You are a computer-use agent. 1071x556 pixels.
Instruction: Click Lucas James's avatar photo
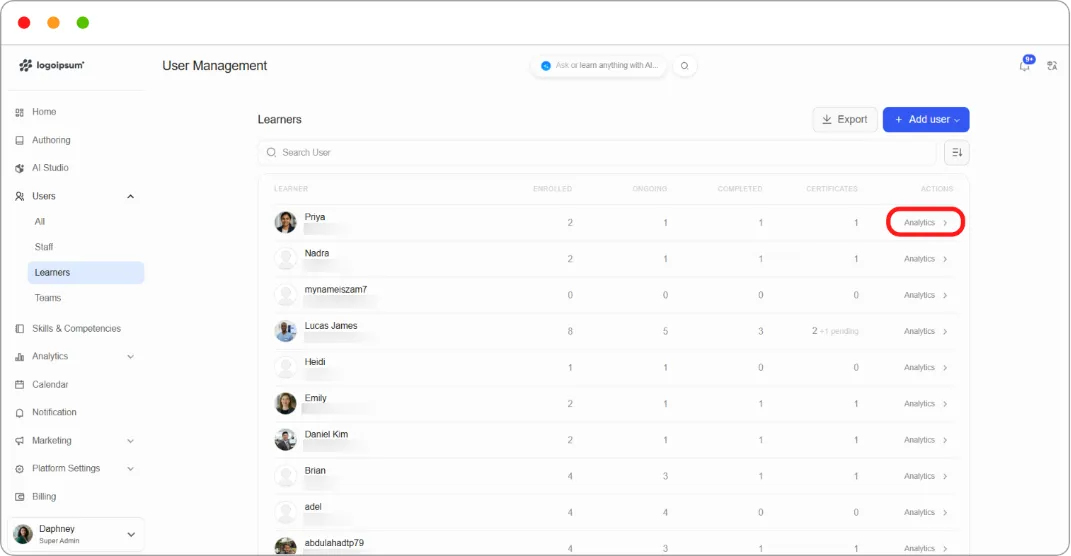(286, 331)
